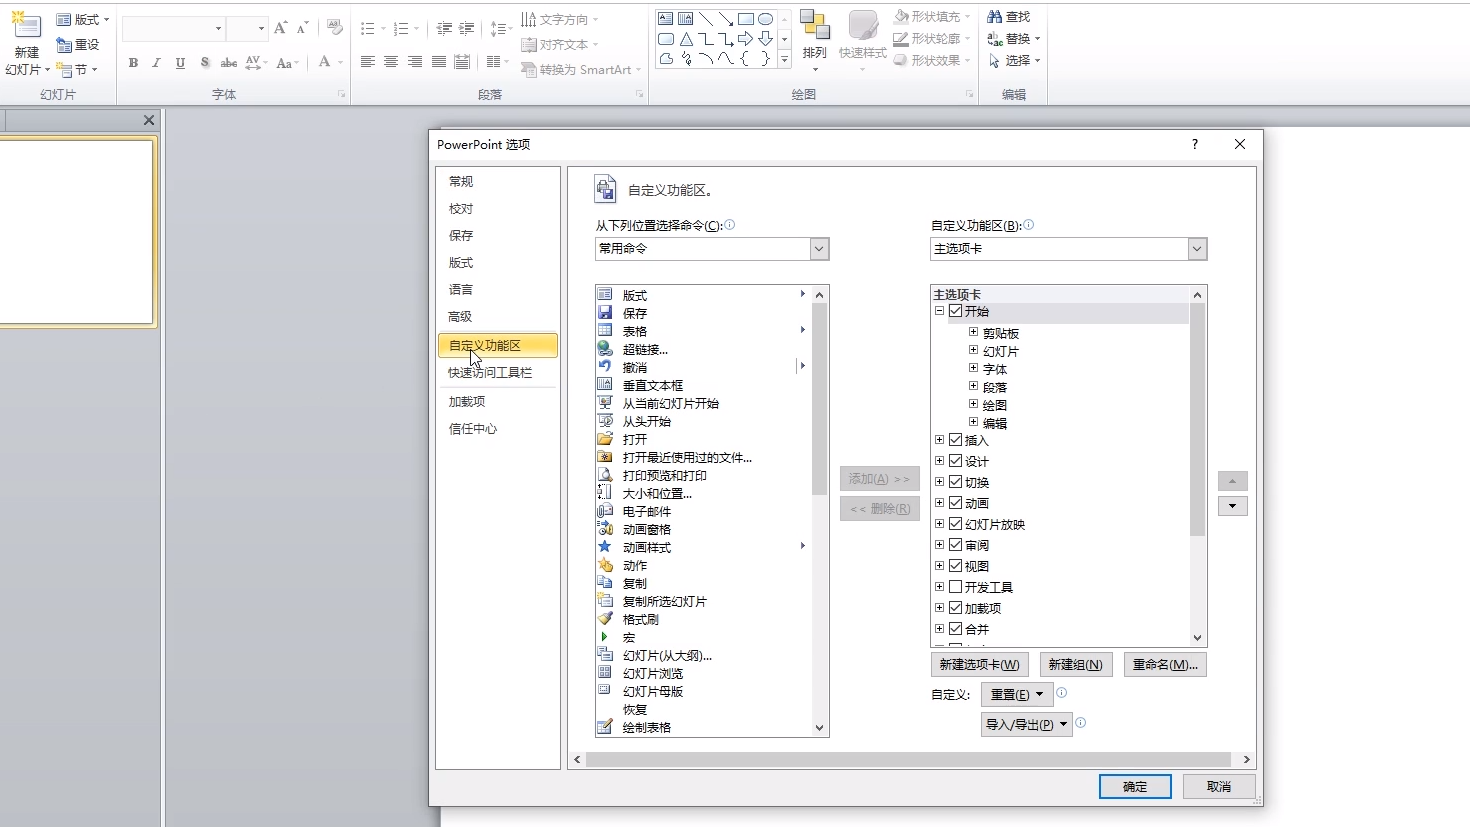1470x827 pixels.
Task: Enable the 开发工具 tab checkbox
Action: click(x=956, y=587)
